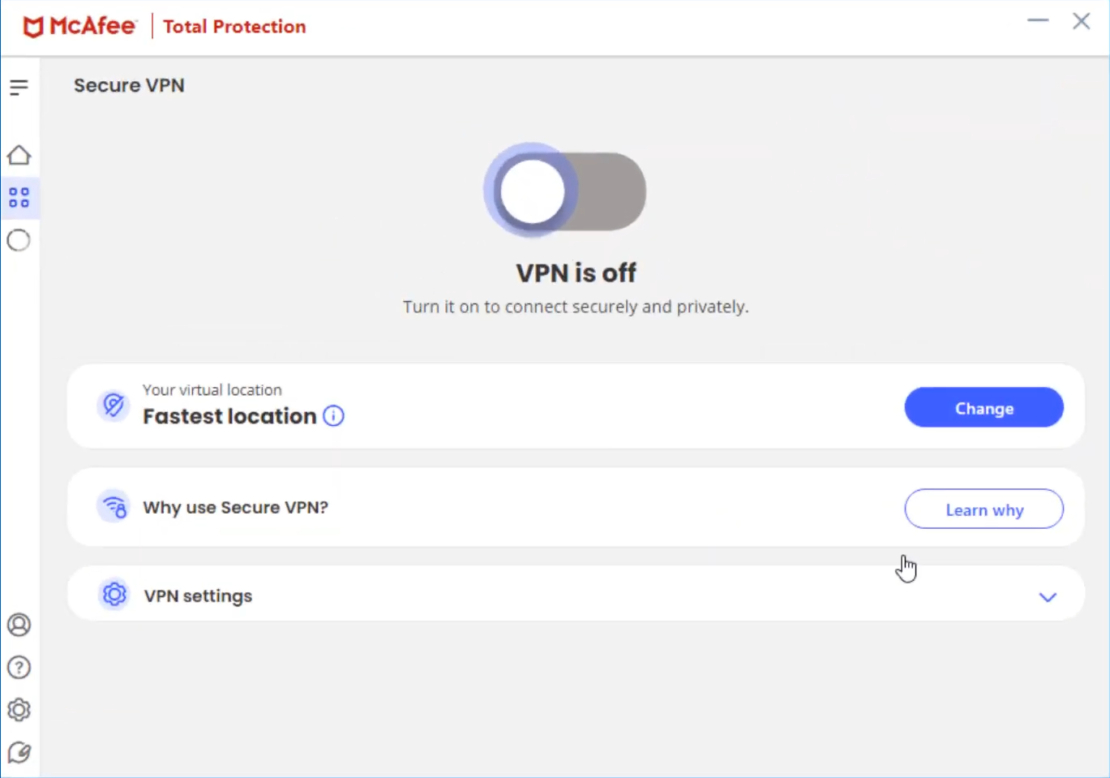Viewport: 1110px width, 778px height.
Task: Click the circle scan icon in sidebar
Action: (19, 240)
